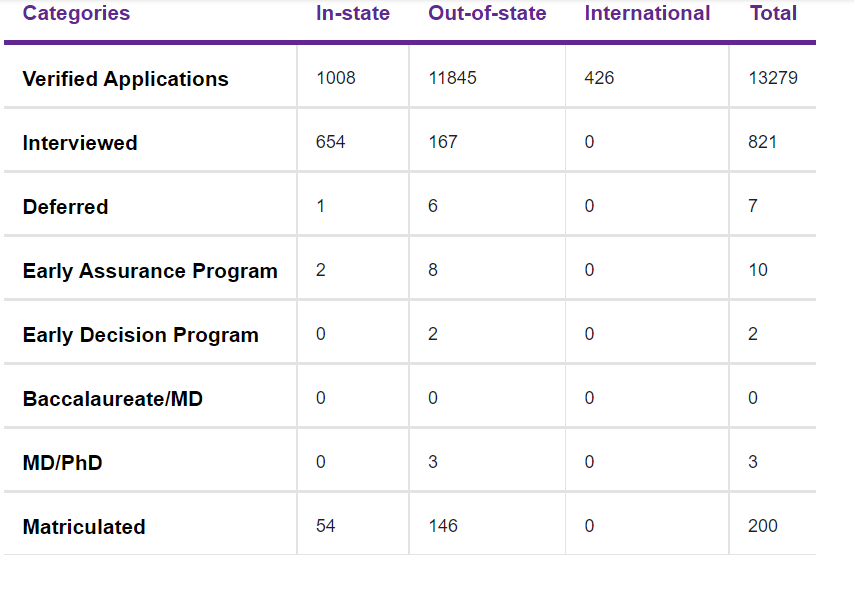854x591 pixels.
Task: Select the Deferred row label
Action: (65, 207)
